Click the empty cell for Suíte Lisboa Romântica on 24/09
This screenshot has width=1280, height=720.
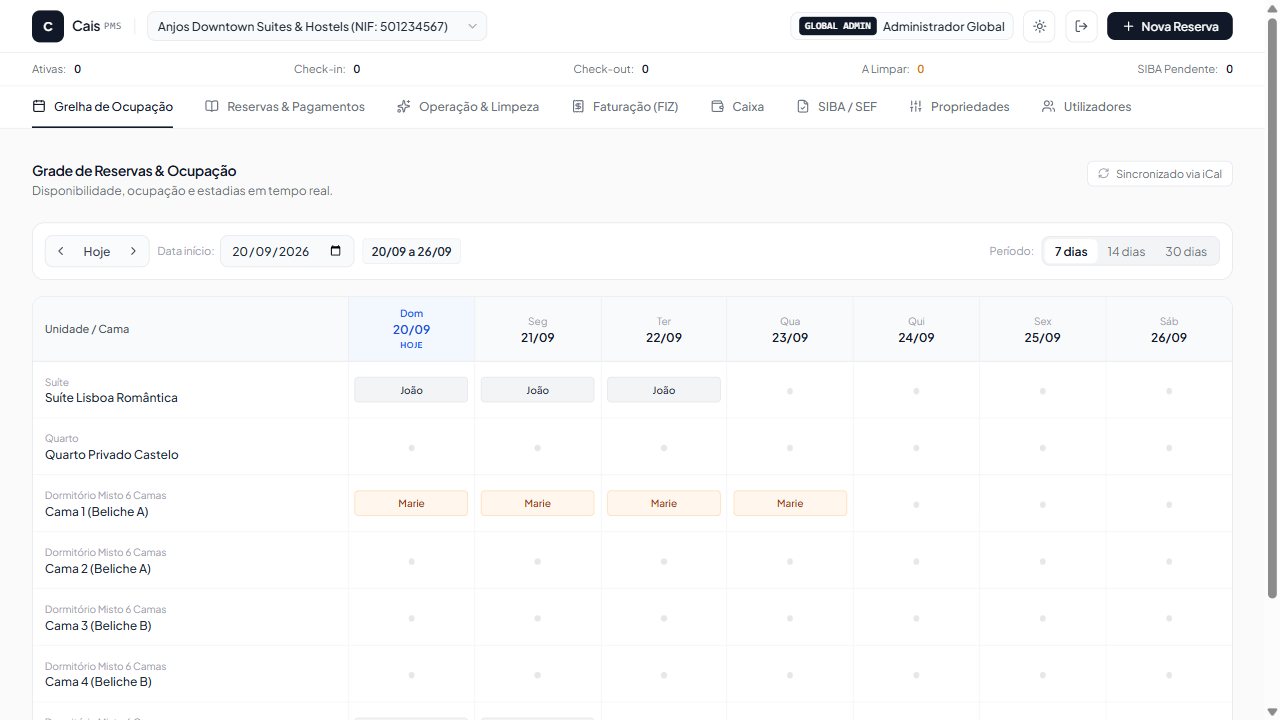coord(916,390)
